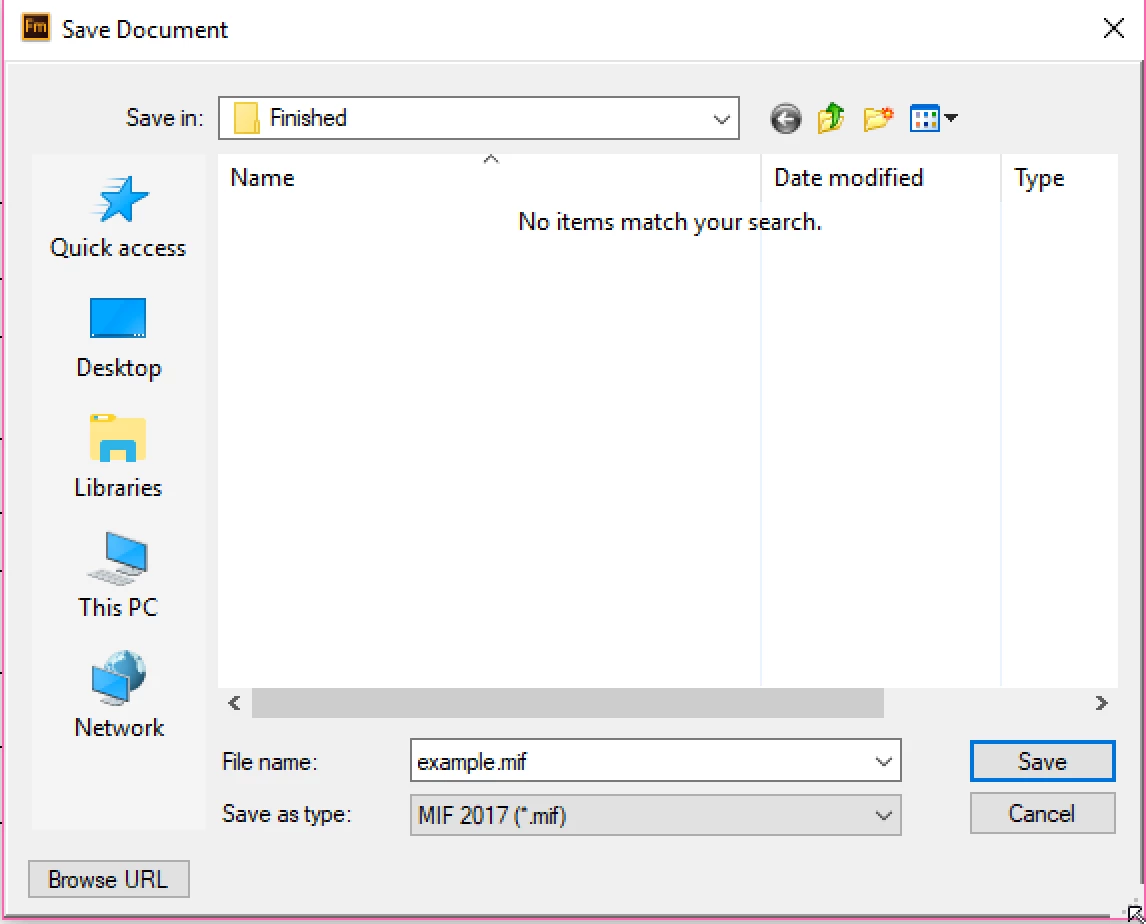
Task: Click the Browse URL button
Action: coord(109,879)
